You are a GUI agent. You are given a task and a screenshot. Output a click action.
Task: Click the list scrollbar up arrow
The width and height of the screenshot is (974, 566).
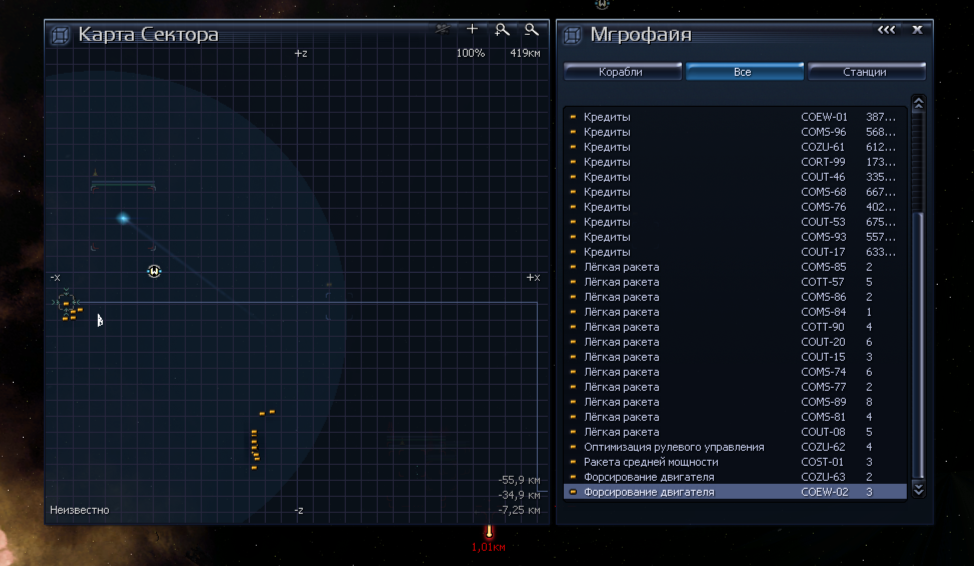pos(918,104)
